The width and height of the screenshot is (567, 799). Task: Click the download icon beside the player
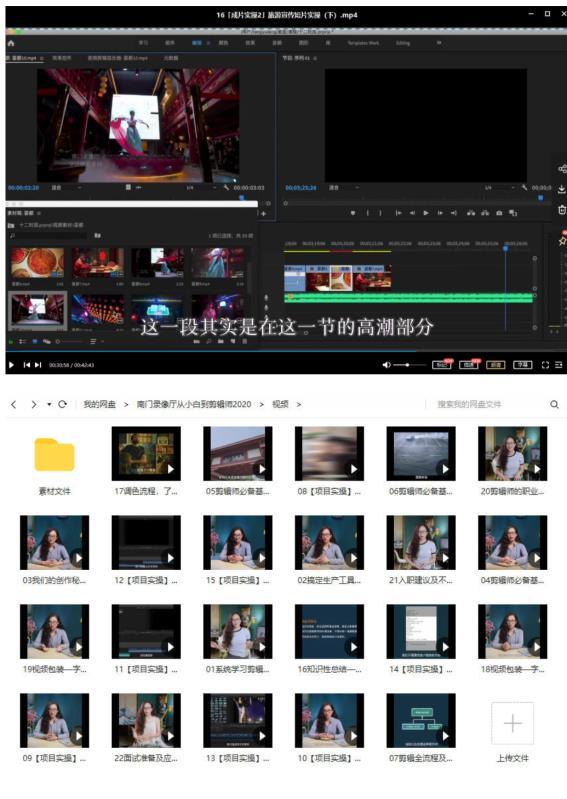(562, 189)
